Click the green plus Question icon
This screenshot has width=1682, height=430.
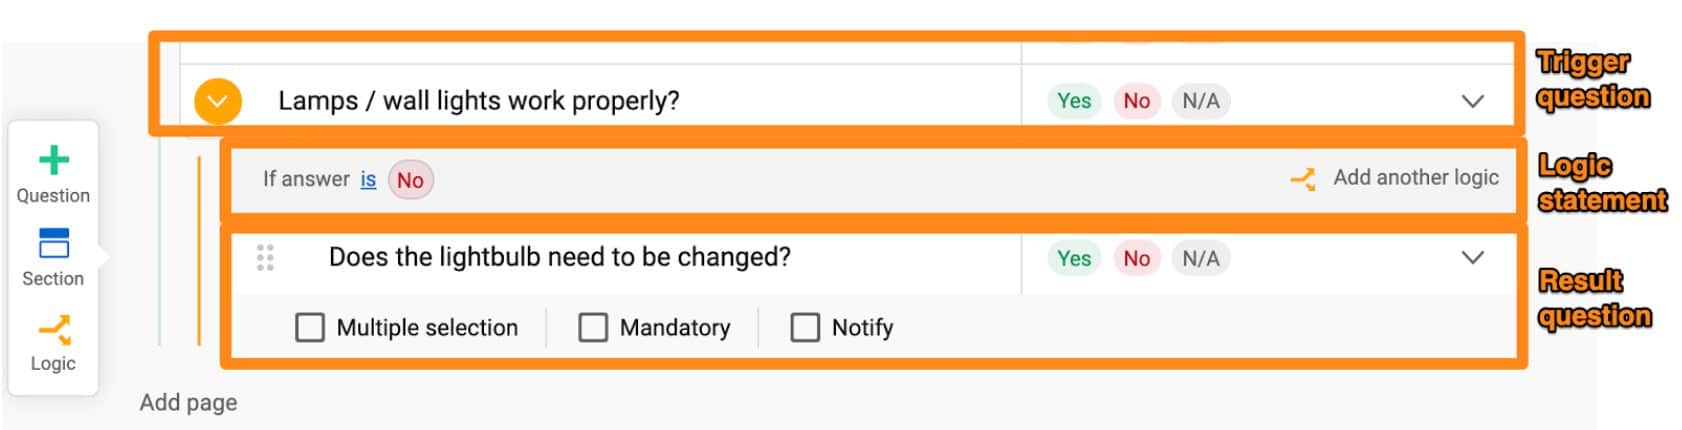53,162
